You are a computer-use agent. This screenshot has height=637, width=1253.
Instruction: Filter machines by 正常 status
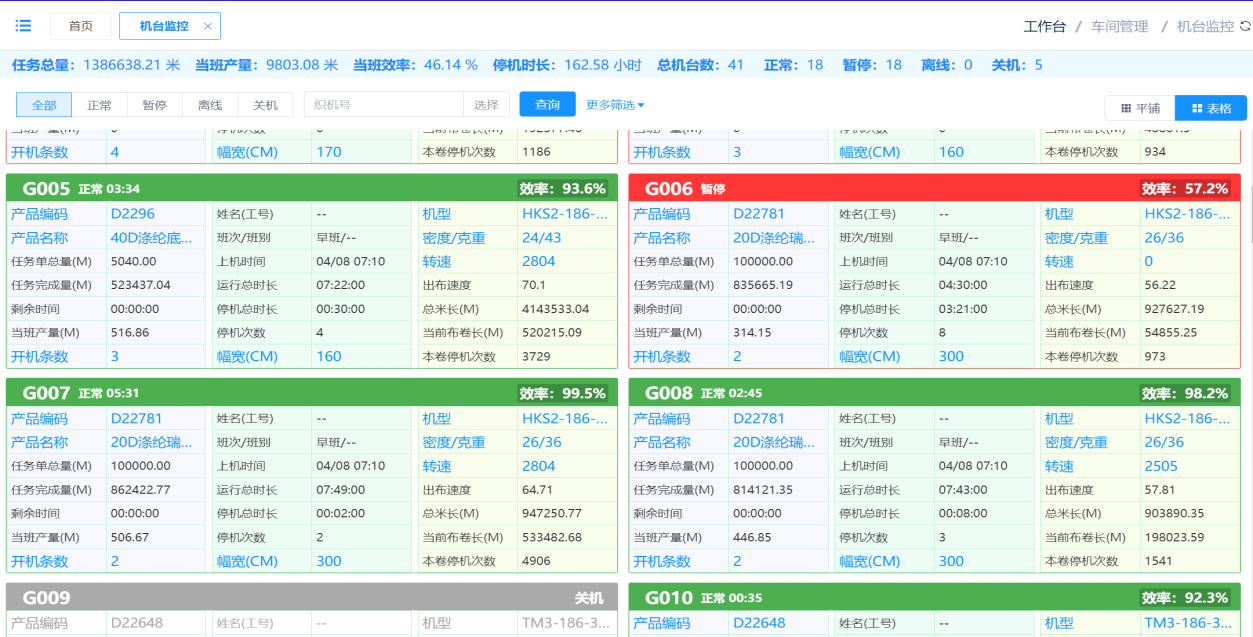(99, 105)
